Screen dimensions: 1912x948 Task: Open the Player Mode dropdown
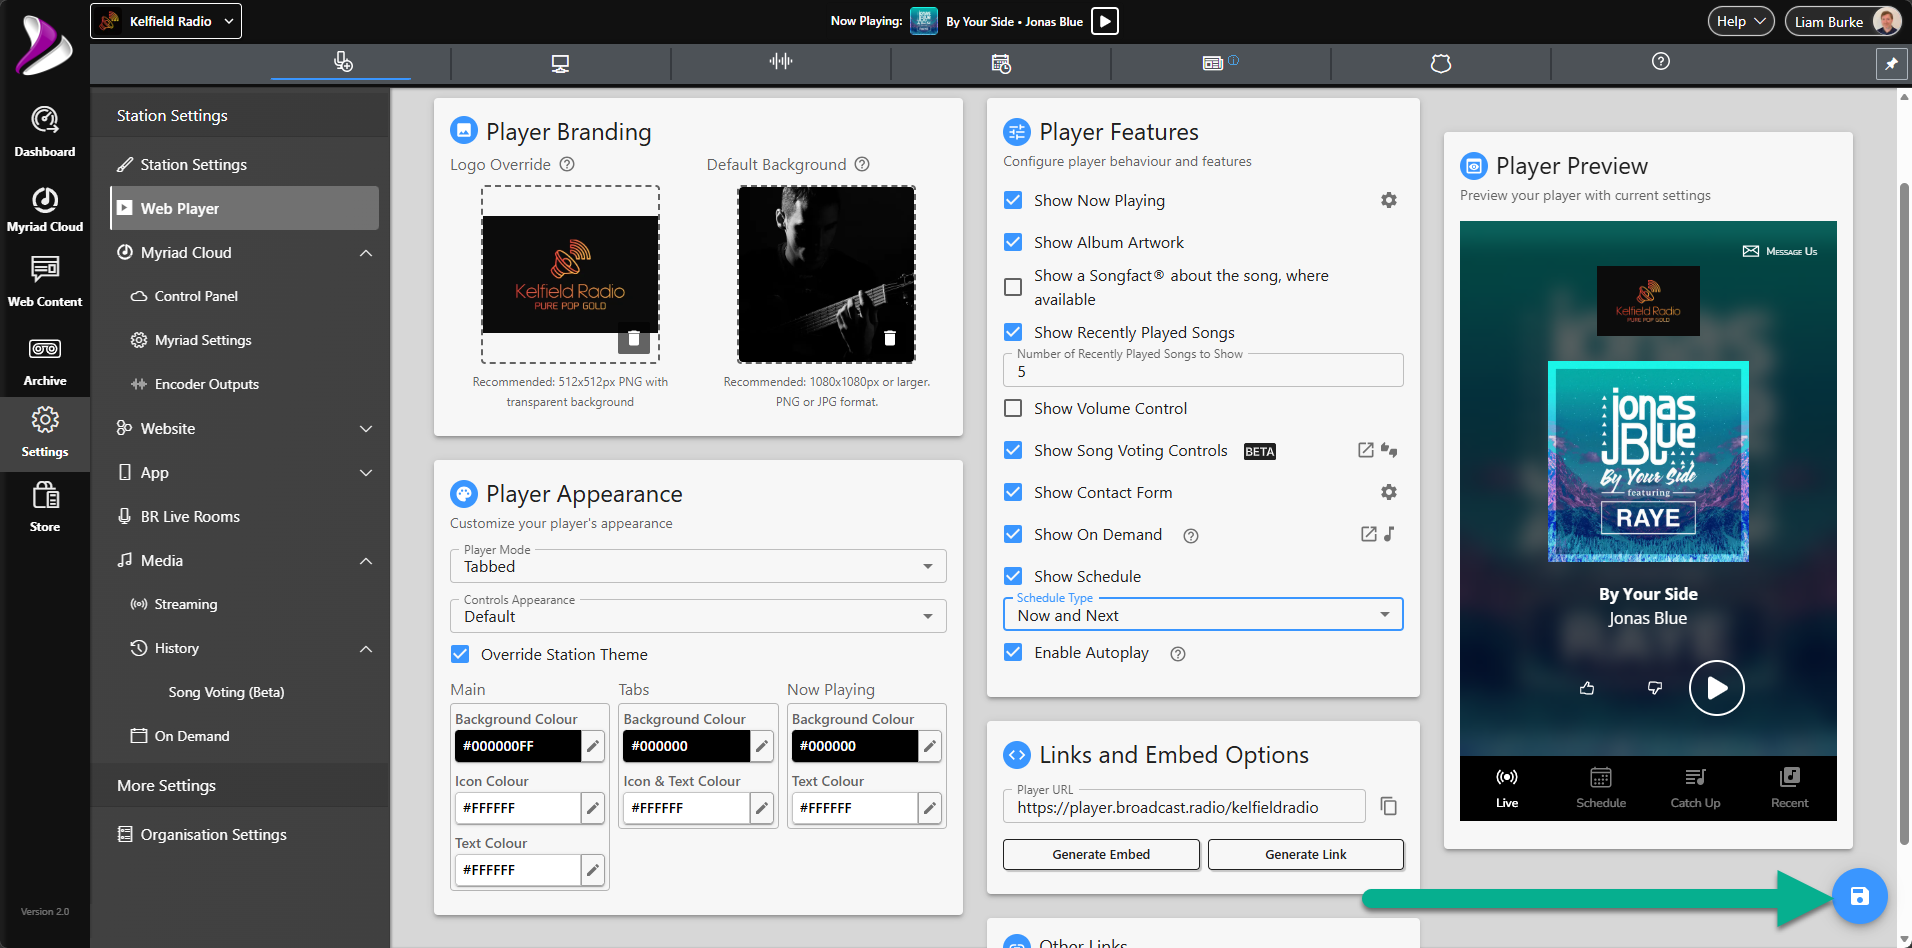[698, 566]
